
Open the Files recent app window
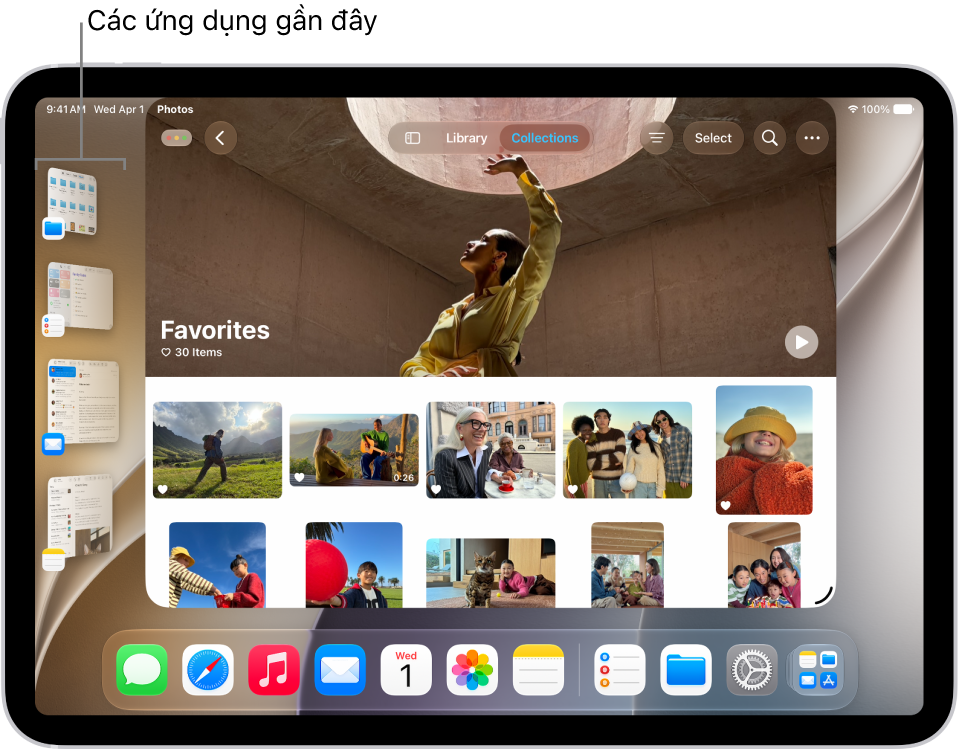click(72, 201)
